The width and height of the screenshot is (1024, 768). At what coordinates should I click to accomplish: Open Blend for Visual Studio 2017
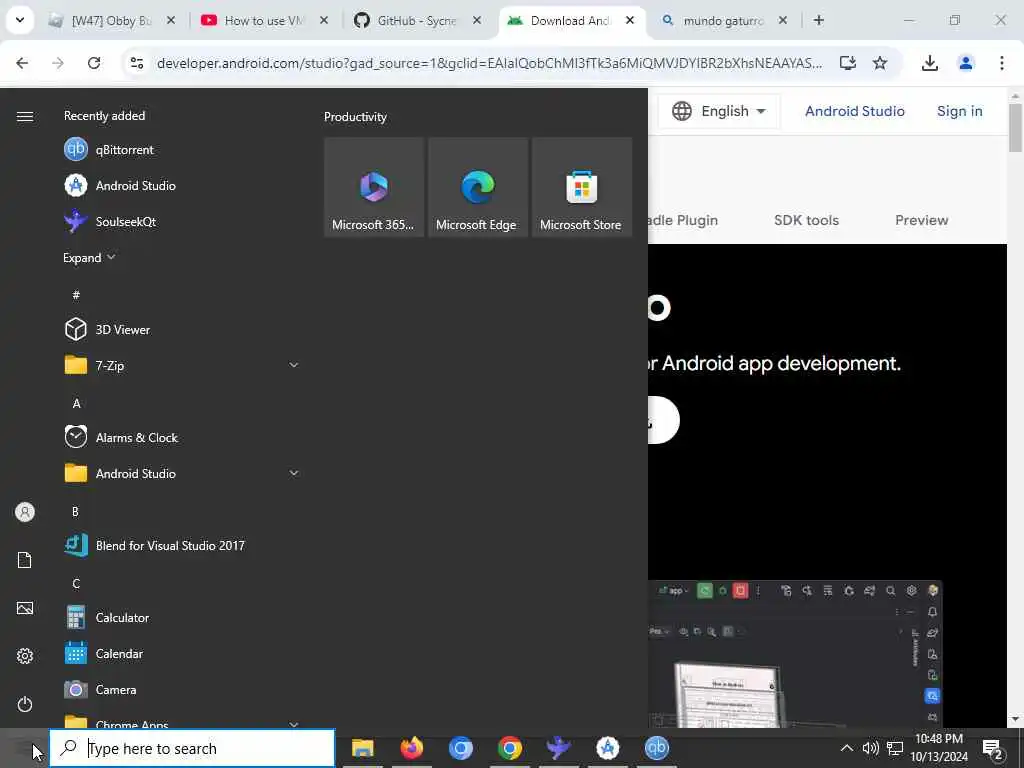[182, 545]
